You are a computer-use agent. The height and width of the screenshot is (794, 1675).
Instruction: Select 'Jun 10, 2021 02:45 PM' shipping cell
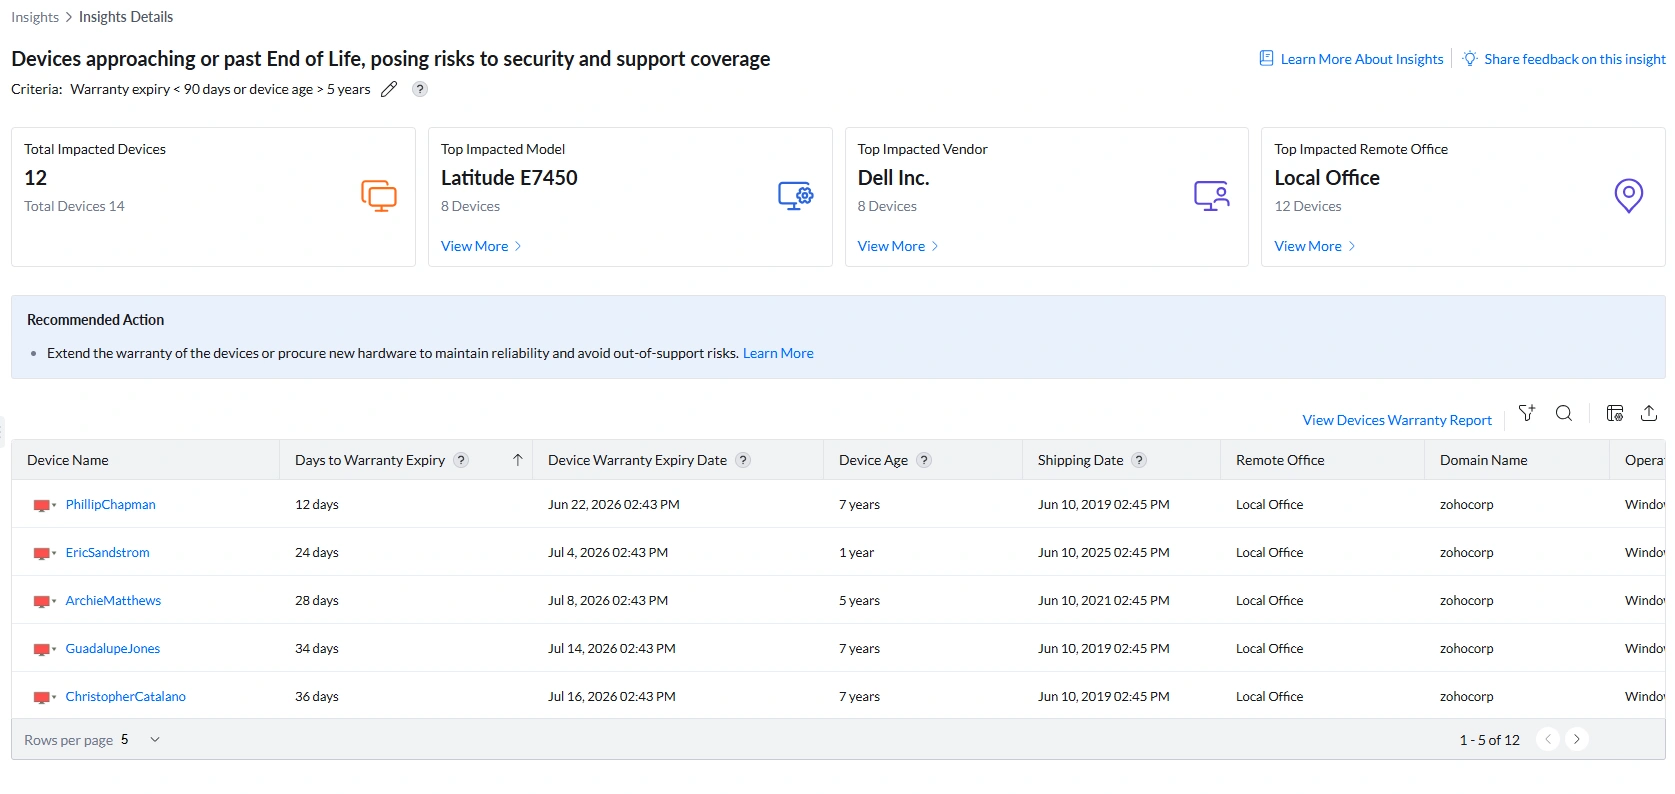1103,601
